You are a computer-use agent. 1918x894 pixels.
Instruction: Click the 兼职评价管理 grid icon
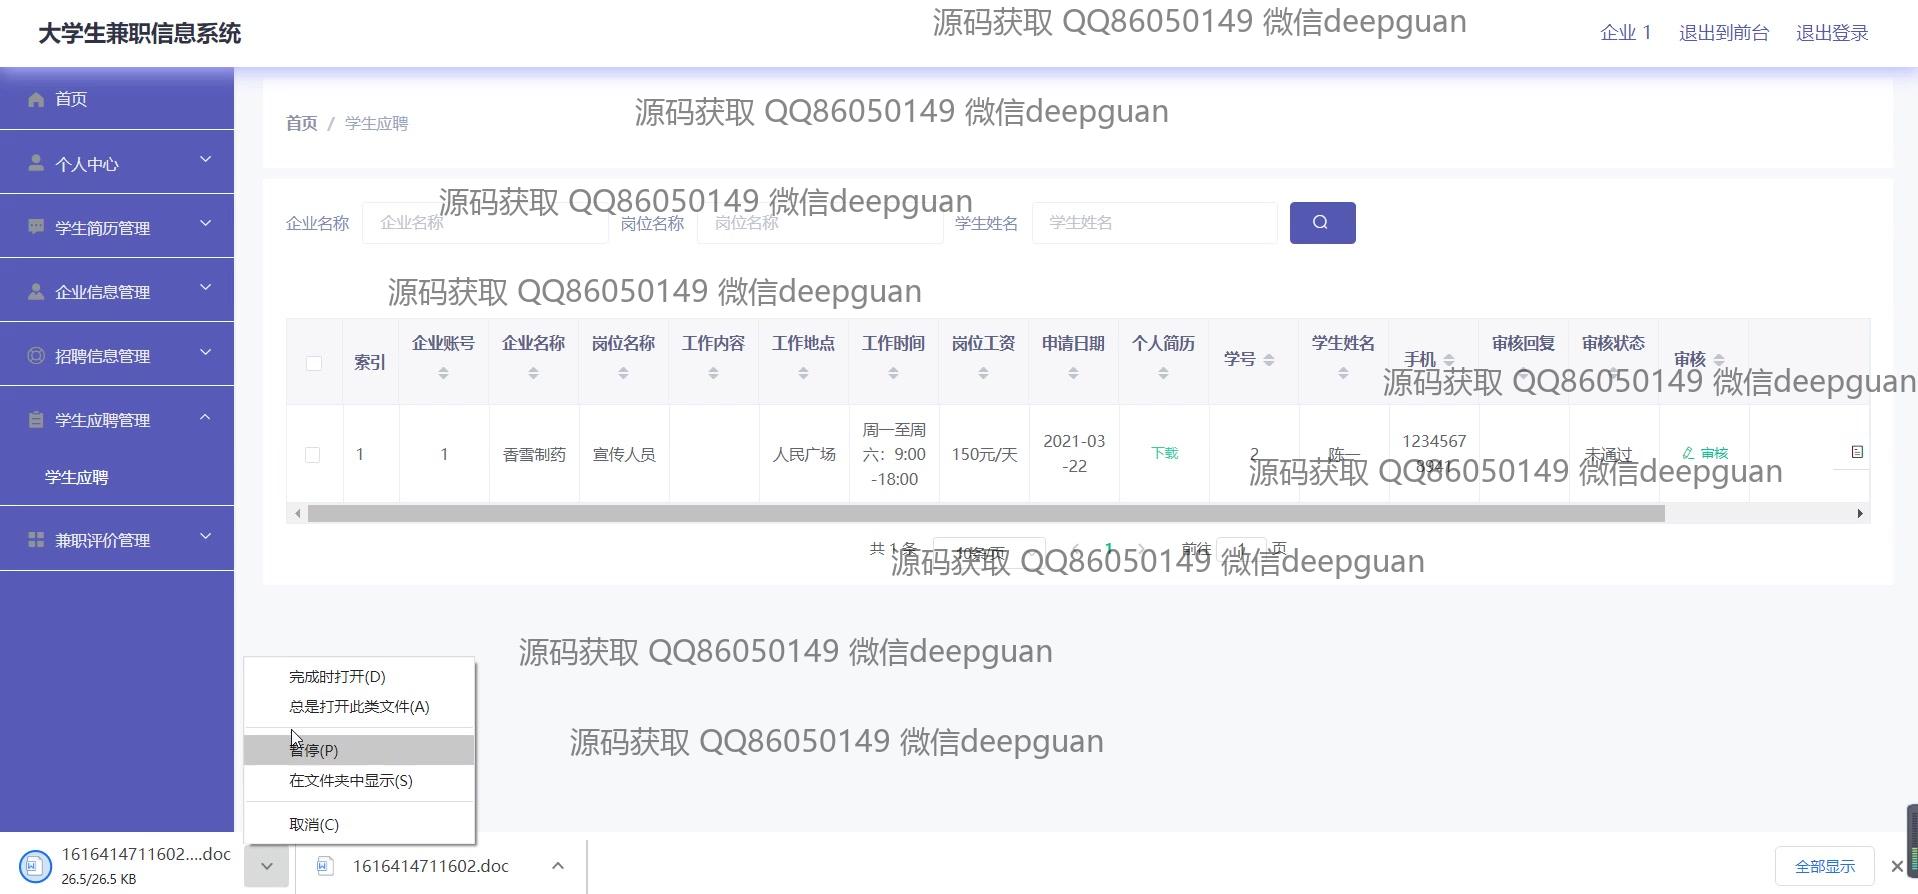point(36,540)
